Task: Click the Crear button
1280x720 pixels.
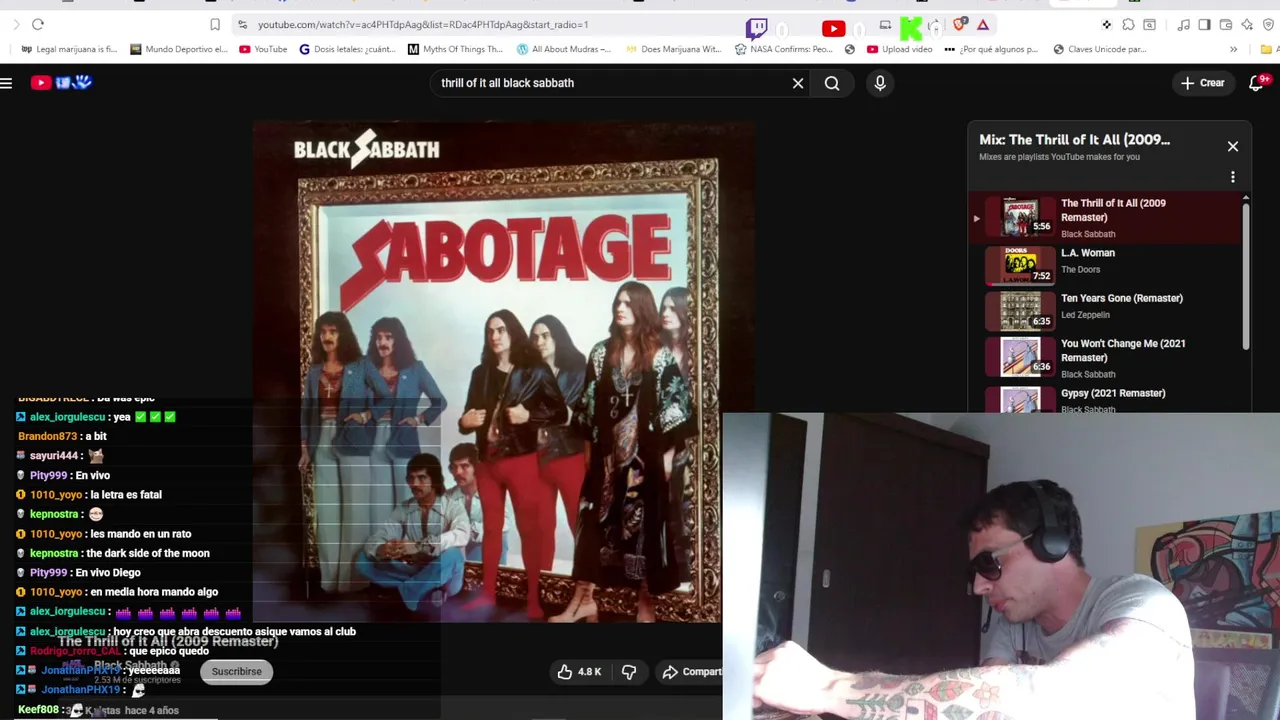Action: (1203, 83)
